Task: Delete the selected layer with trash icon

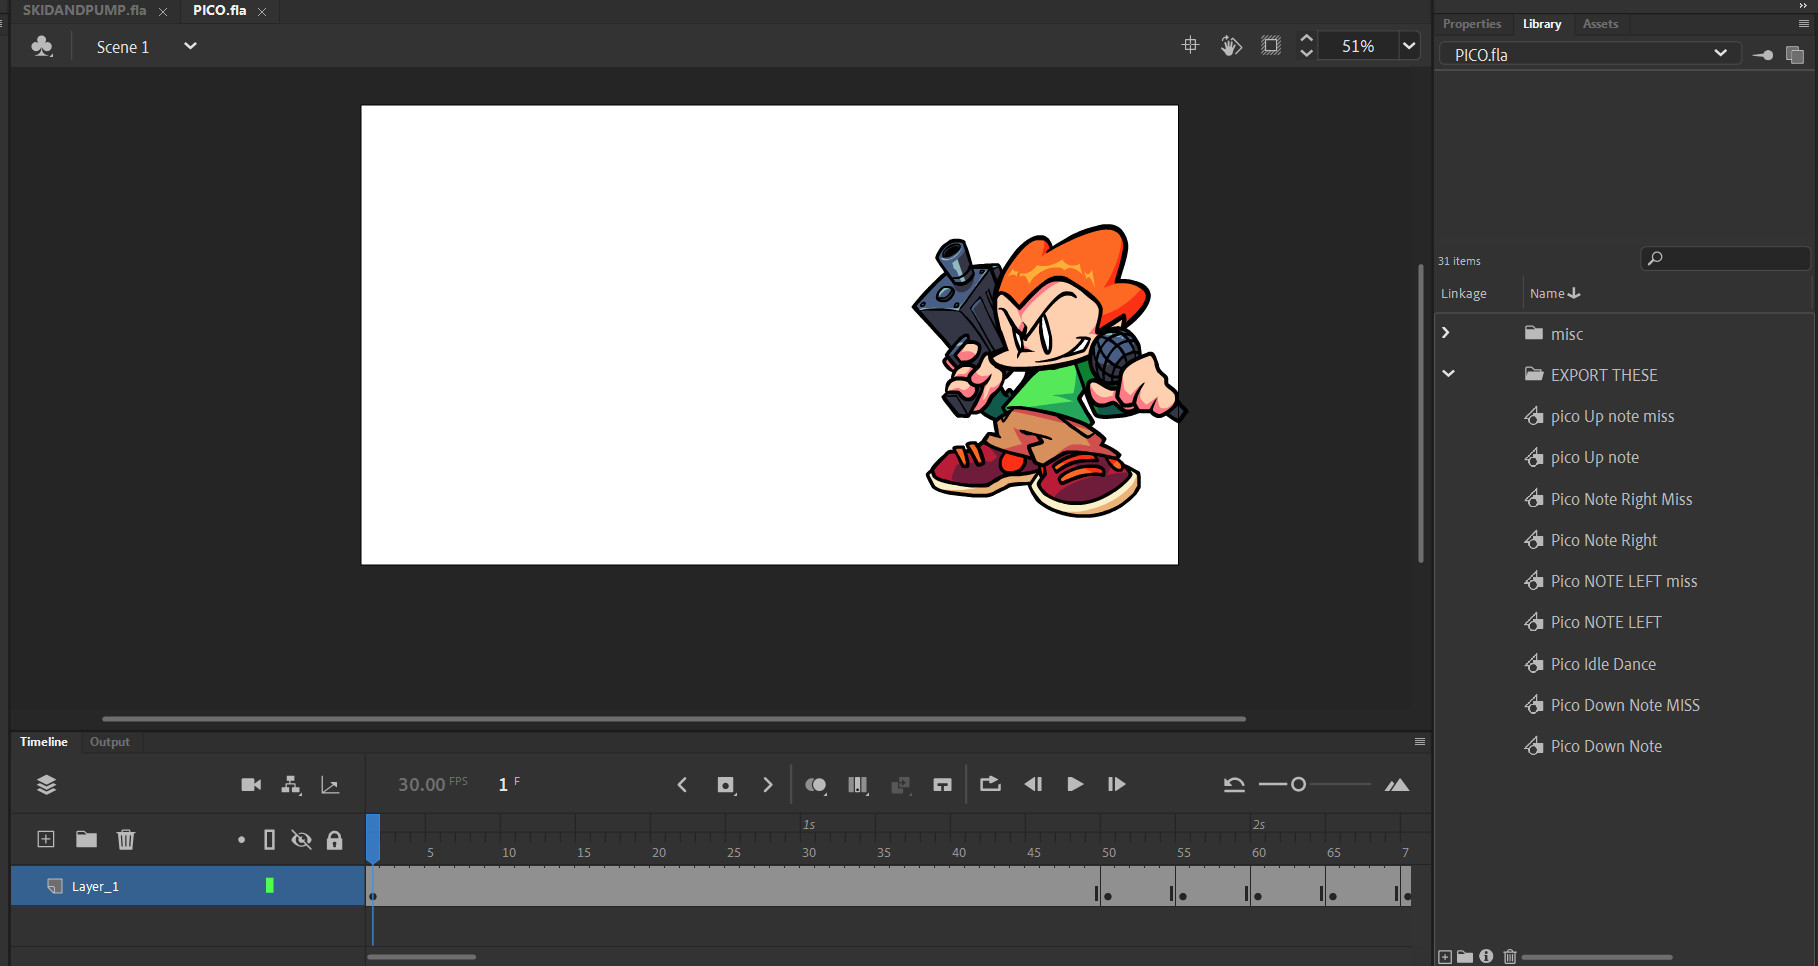Action: 126,839
